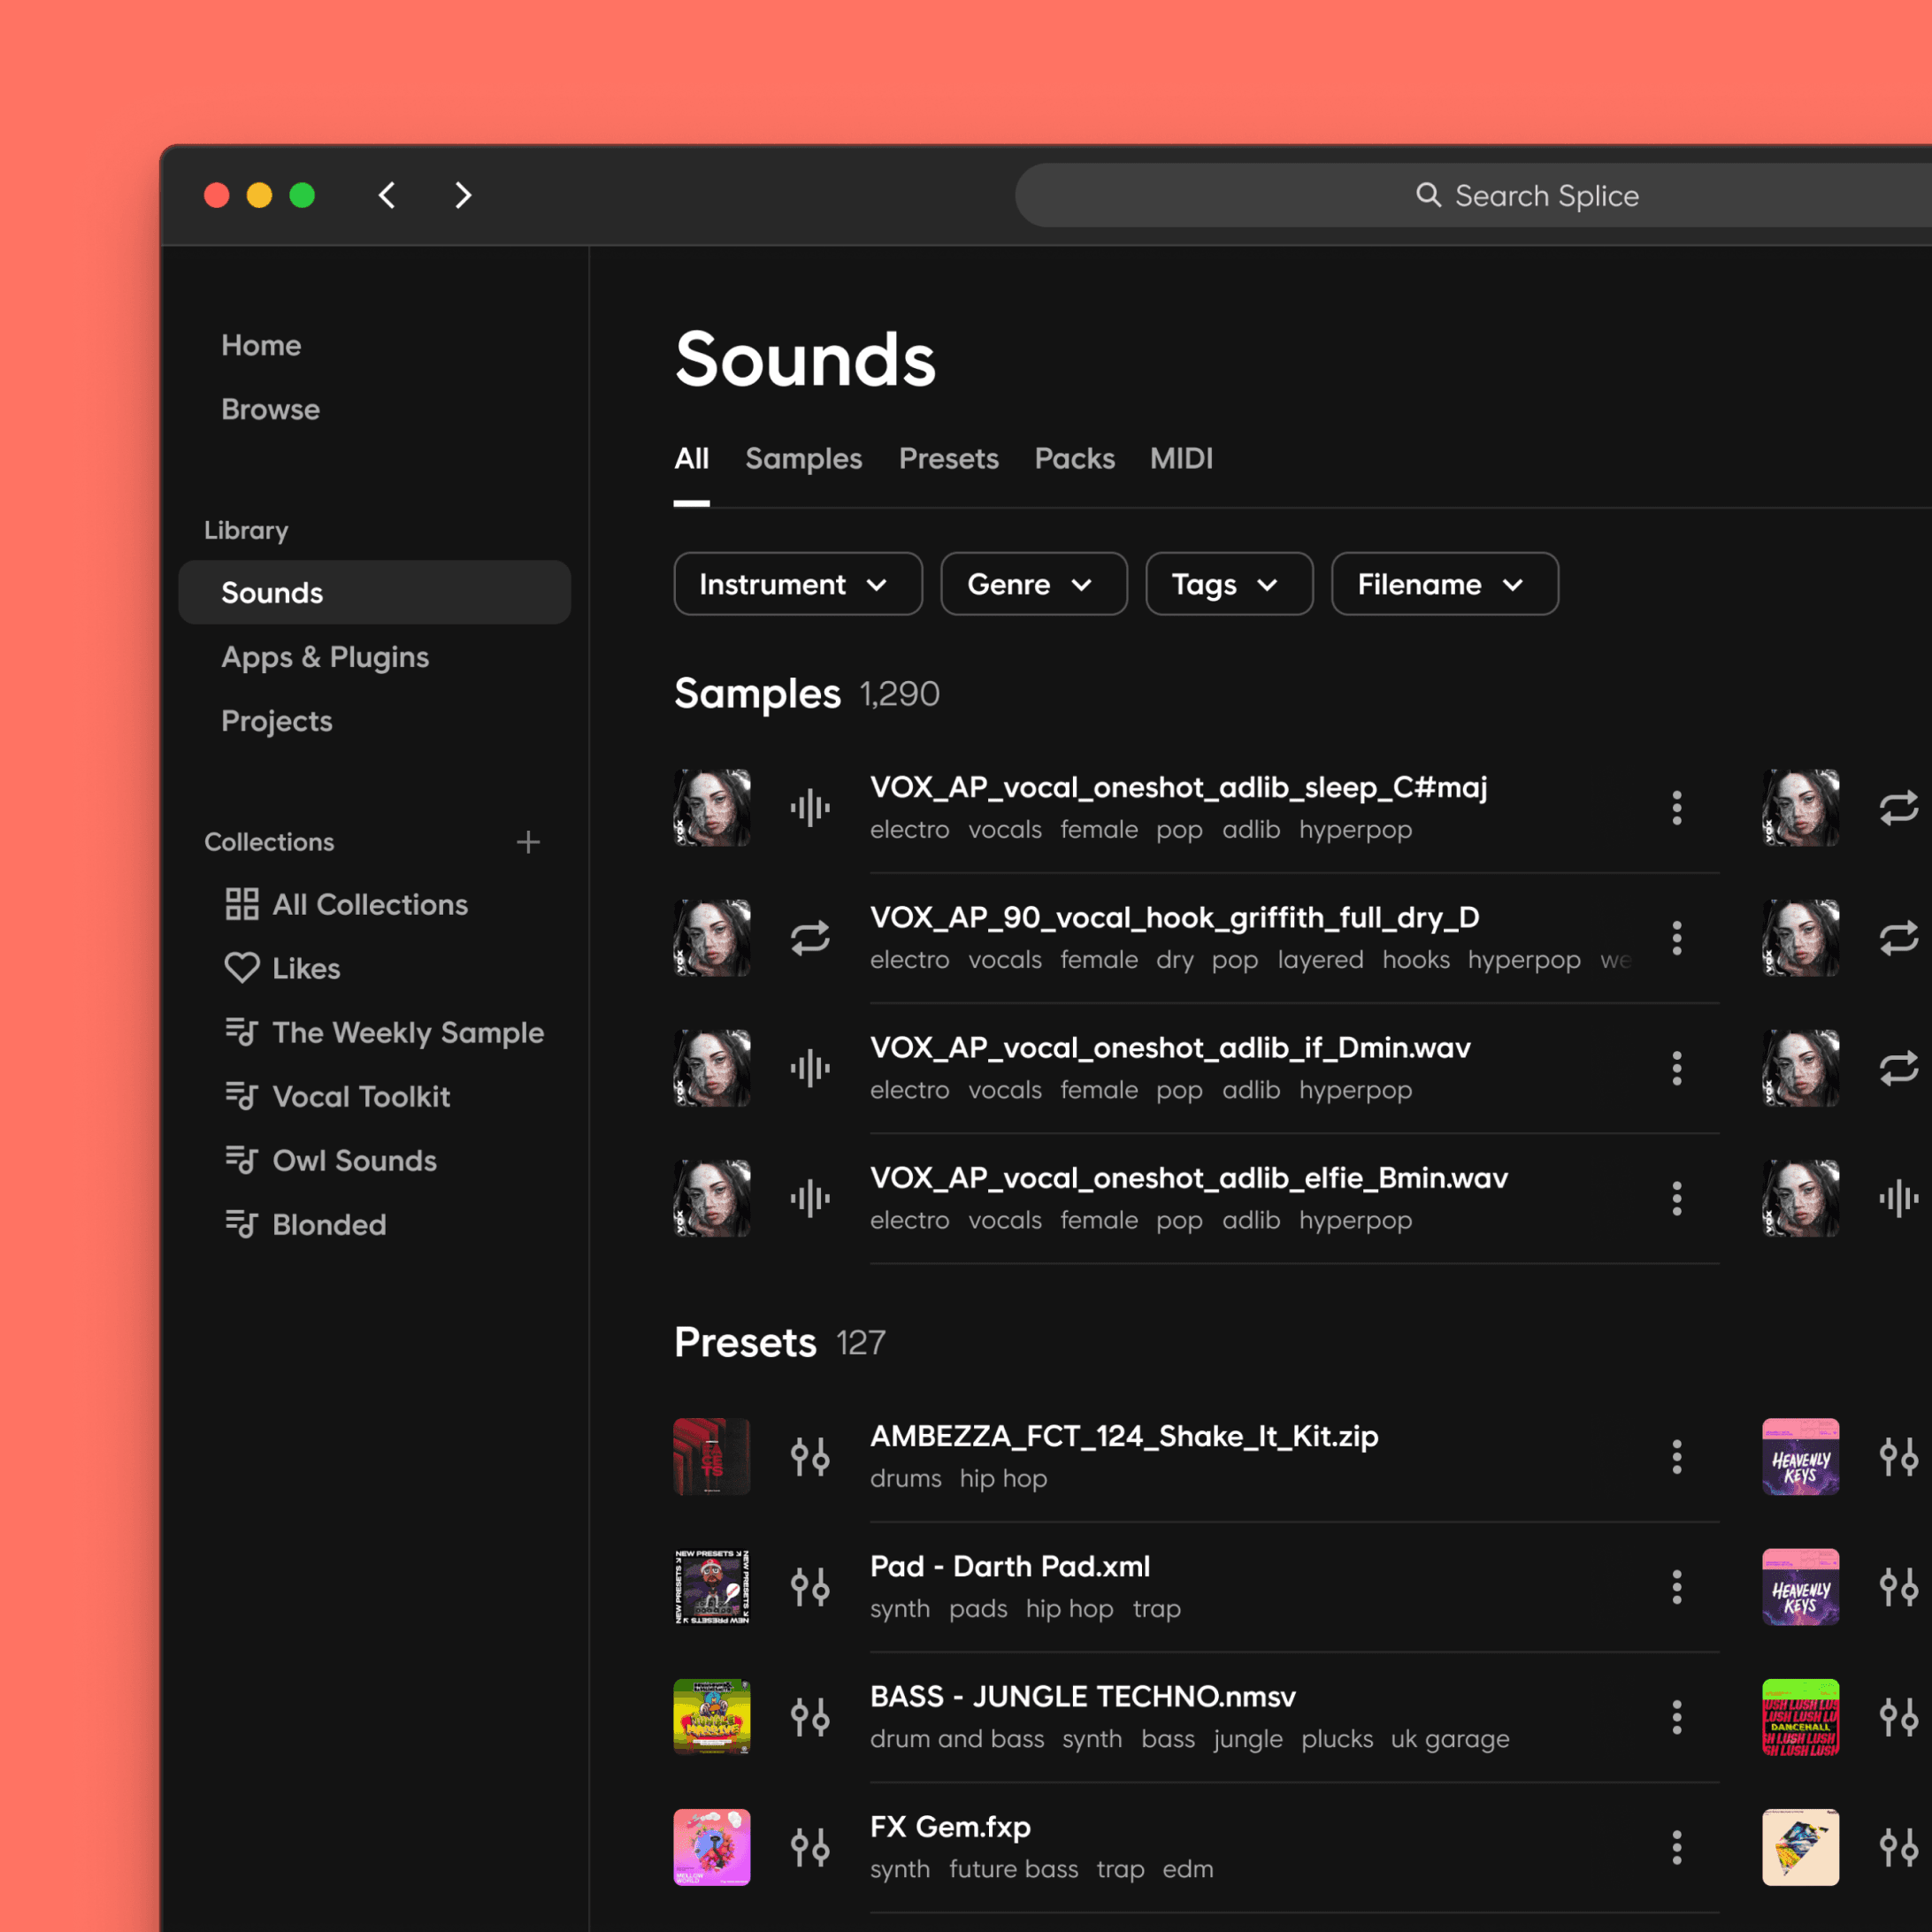This screenshot has width=1932, height=1932.
Task: Click loop icon for vocal_hook_griffith sample
Action: pos(810,938)
